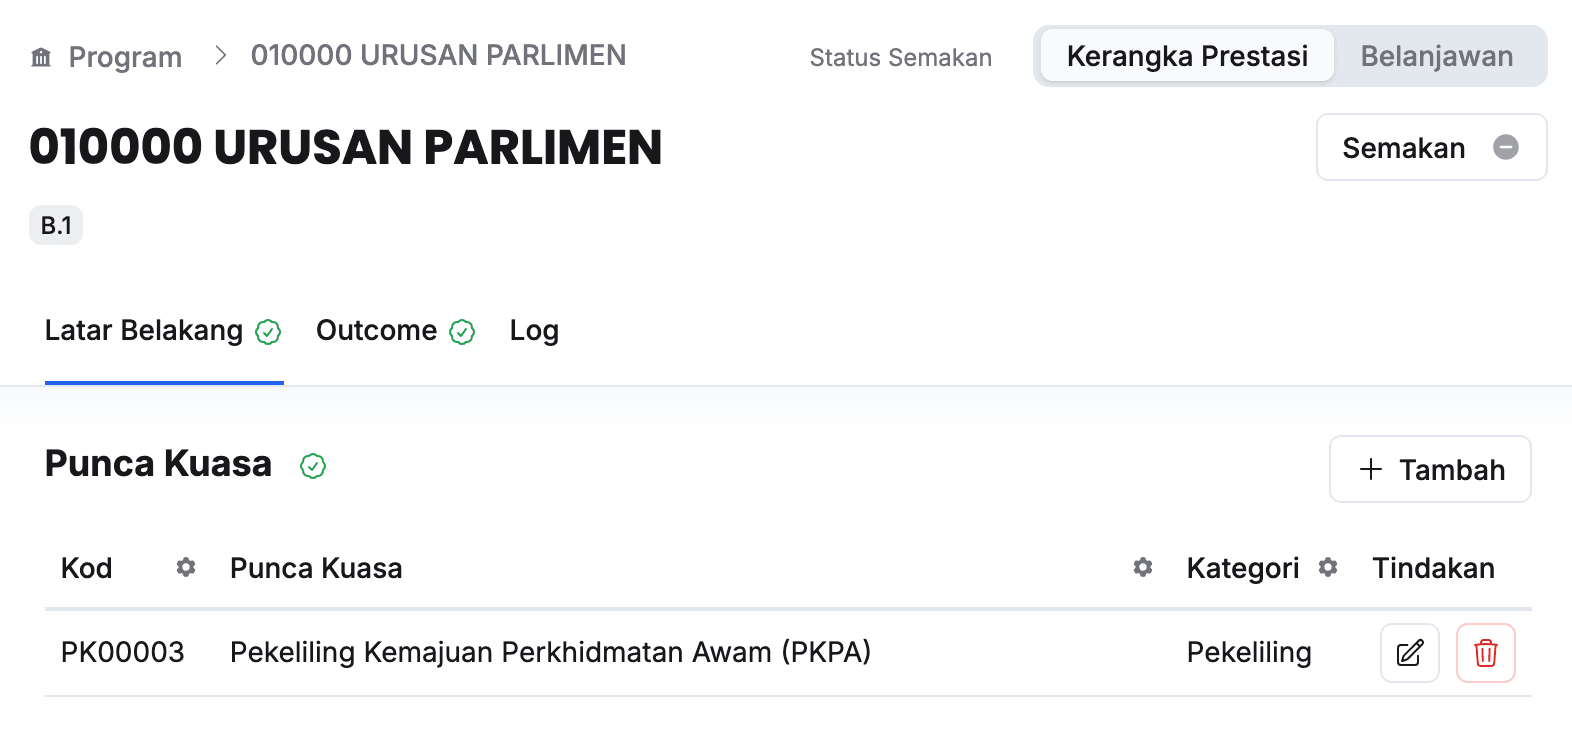Open the Kategori column settings gear
The width and height of the screenshot is (1572, 738).
(1328, 568)
